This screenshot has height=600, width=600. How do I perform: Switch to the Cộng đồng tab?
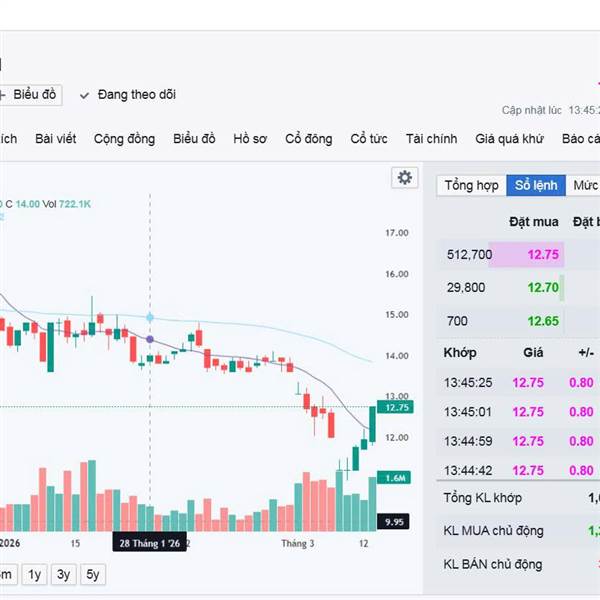(x=124, y=139)
